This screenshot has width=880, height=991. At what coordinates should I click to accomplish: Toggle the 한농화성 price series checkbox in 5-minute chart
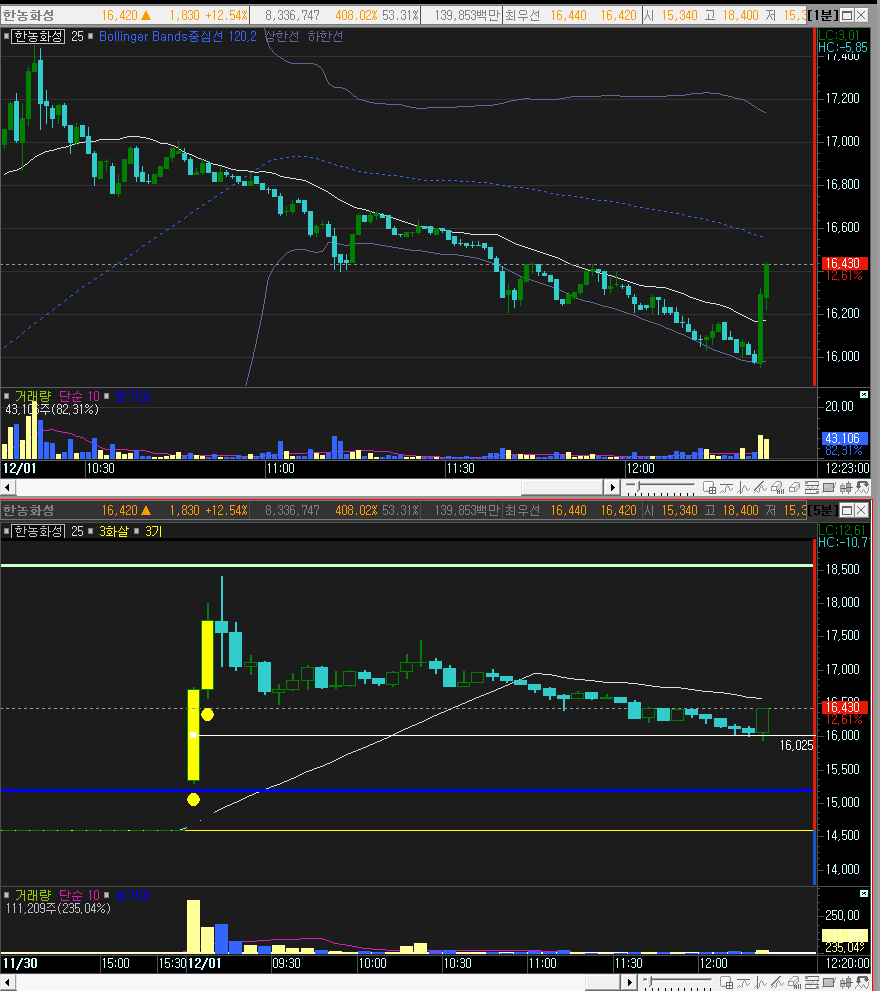6,532
